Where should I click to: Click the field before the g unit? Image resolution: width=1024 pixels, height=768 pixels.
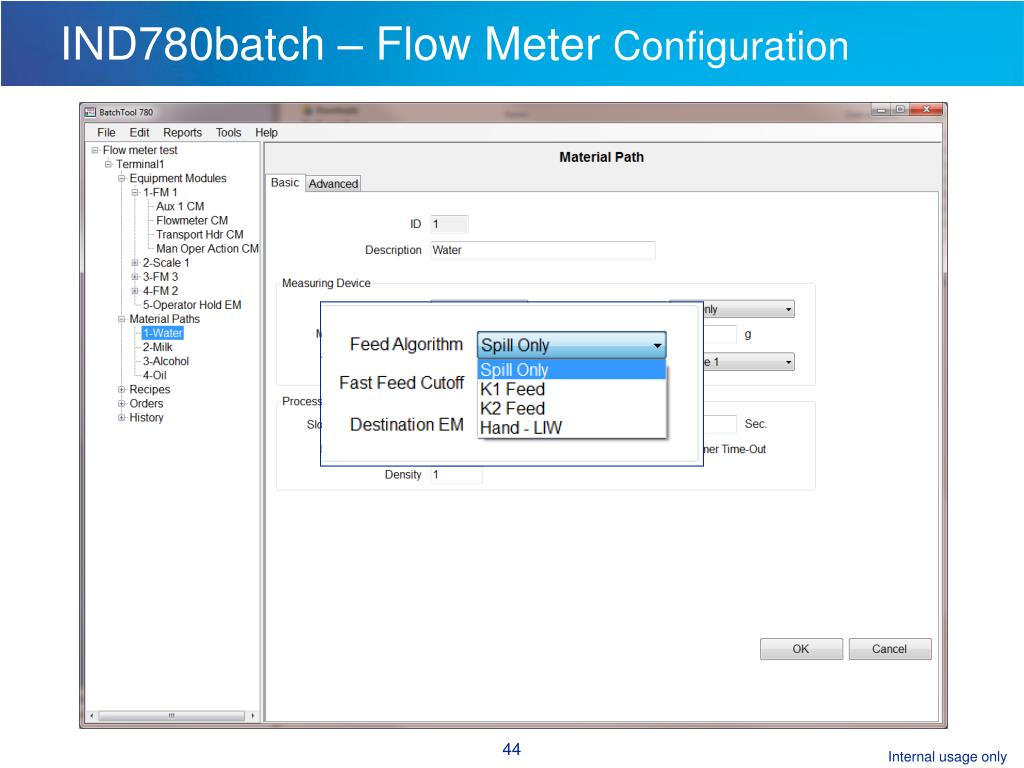720,334
